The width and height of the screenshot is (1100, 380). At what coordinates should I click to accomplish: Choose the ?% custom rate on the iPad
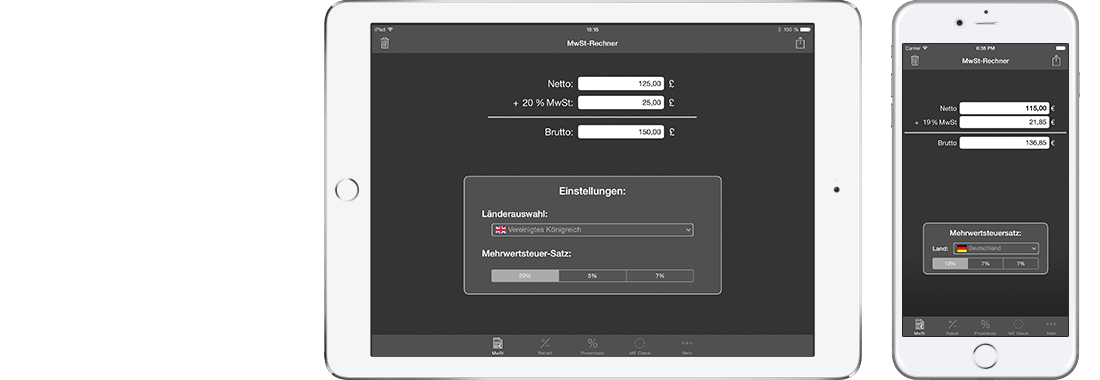tap(660, 276)
